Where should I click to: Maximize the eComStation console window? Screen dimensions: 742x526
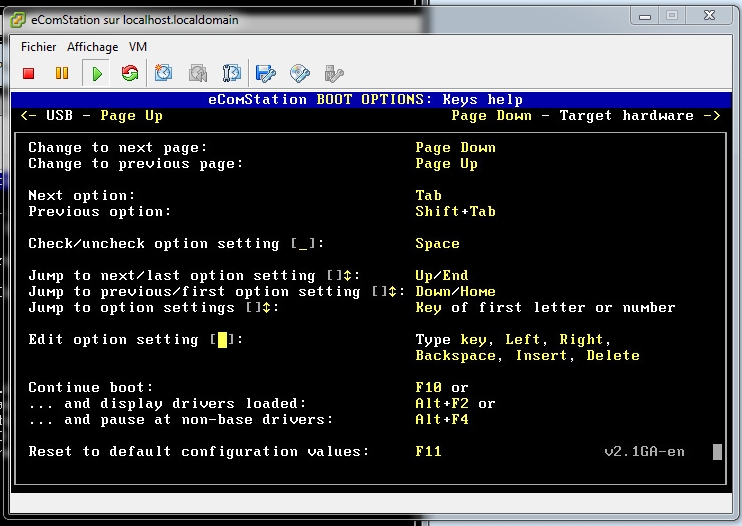point(671,16)
